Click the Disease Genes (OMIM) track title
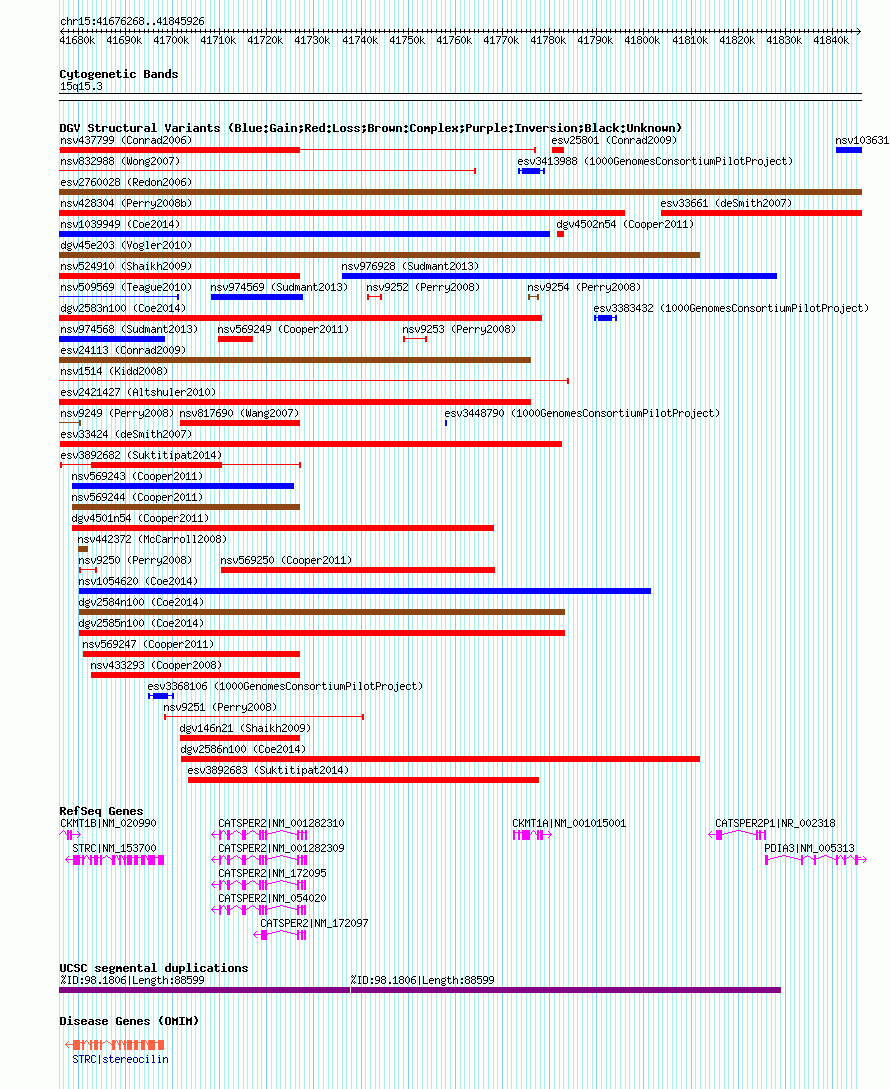890x1089 pixels. 129,1021
